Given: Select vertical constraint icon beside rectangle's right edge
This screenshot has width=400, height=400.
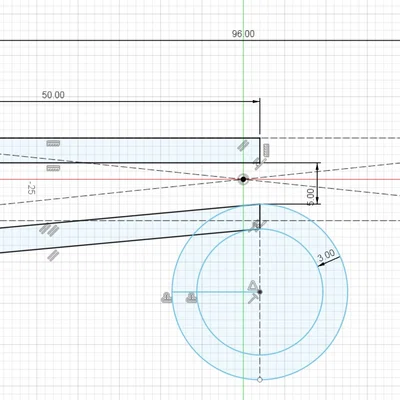Looking at the screenshot, I should 266,150.
